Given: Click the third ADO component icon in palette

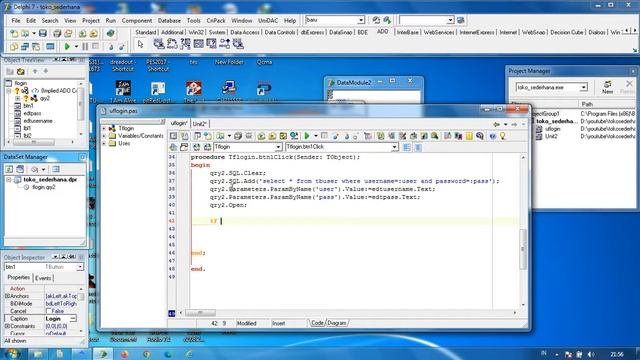Looking at the screenshot, I should (185, 44).
